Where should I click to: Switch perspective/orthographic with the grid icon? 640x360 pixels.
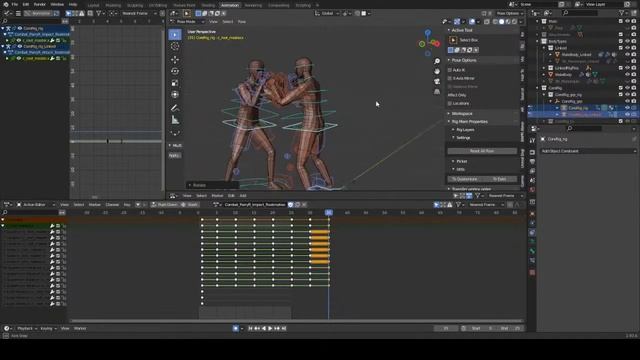(x=437, y=92)
